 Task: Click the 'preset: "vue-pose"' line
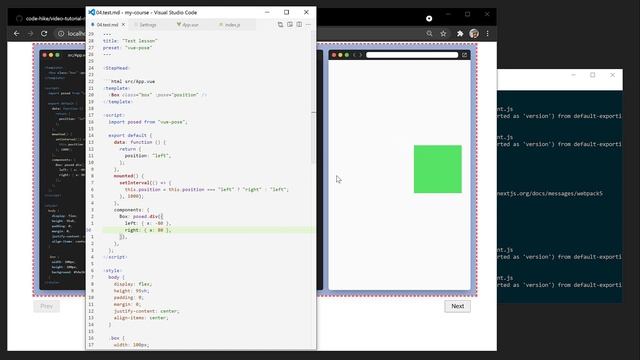point(127,48)
